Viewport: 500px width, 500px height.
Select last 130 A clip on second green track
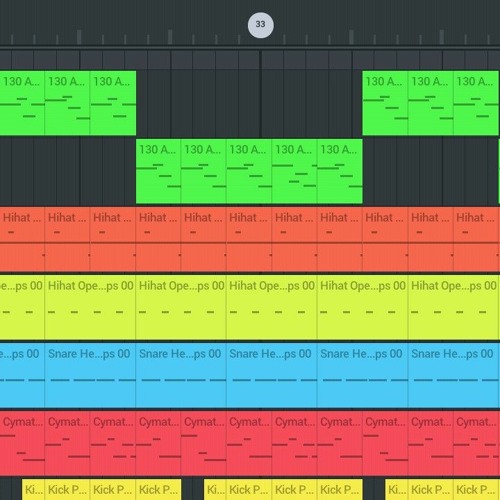(x=340, y=171)
